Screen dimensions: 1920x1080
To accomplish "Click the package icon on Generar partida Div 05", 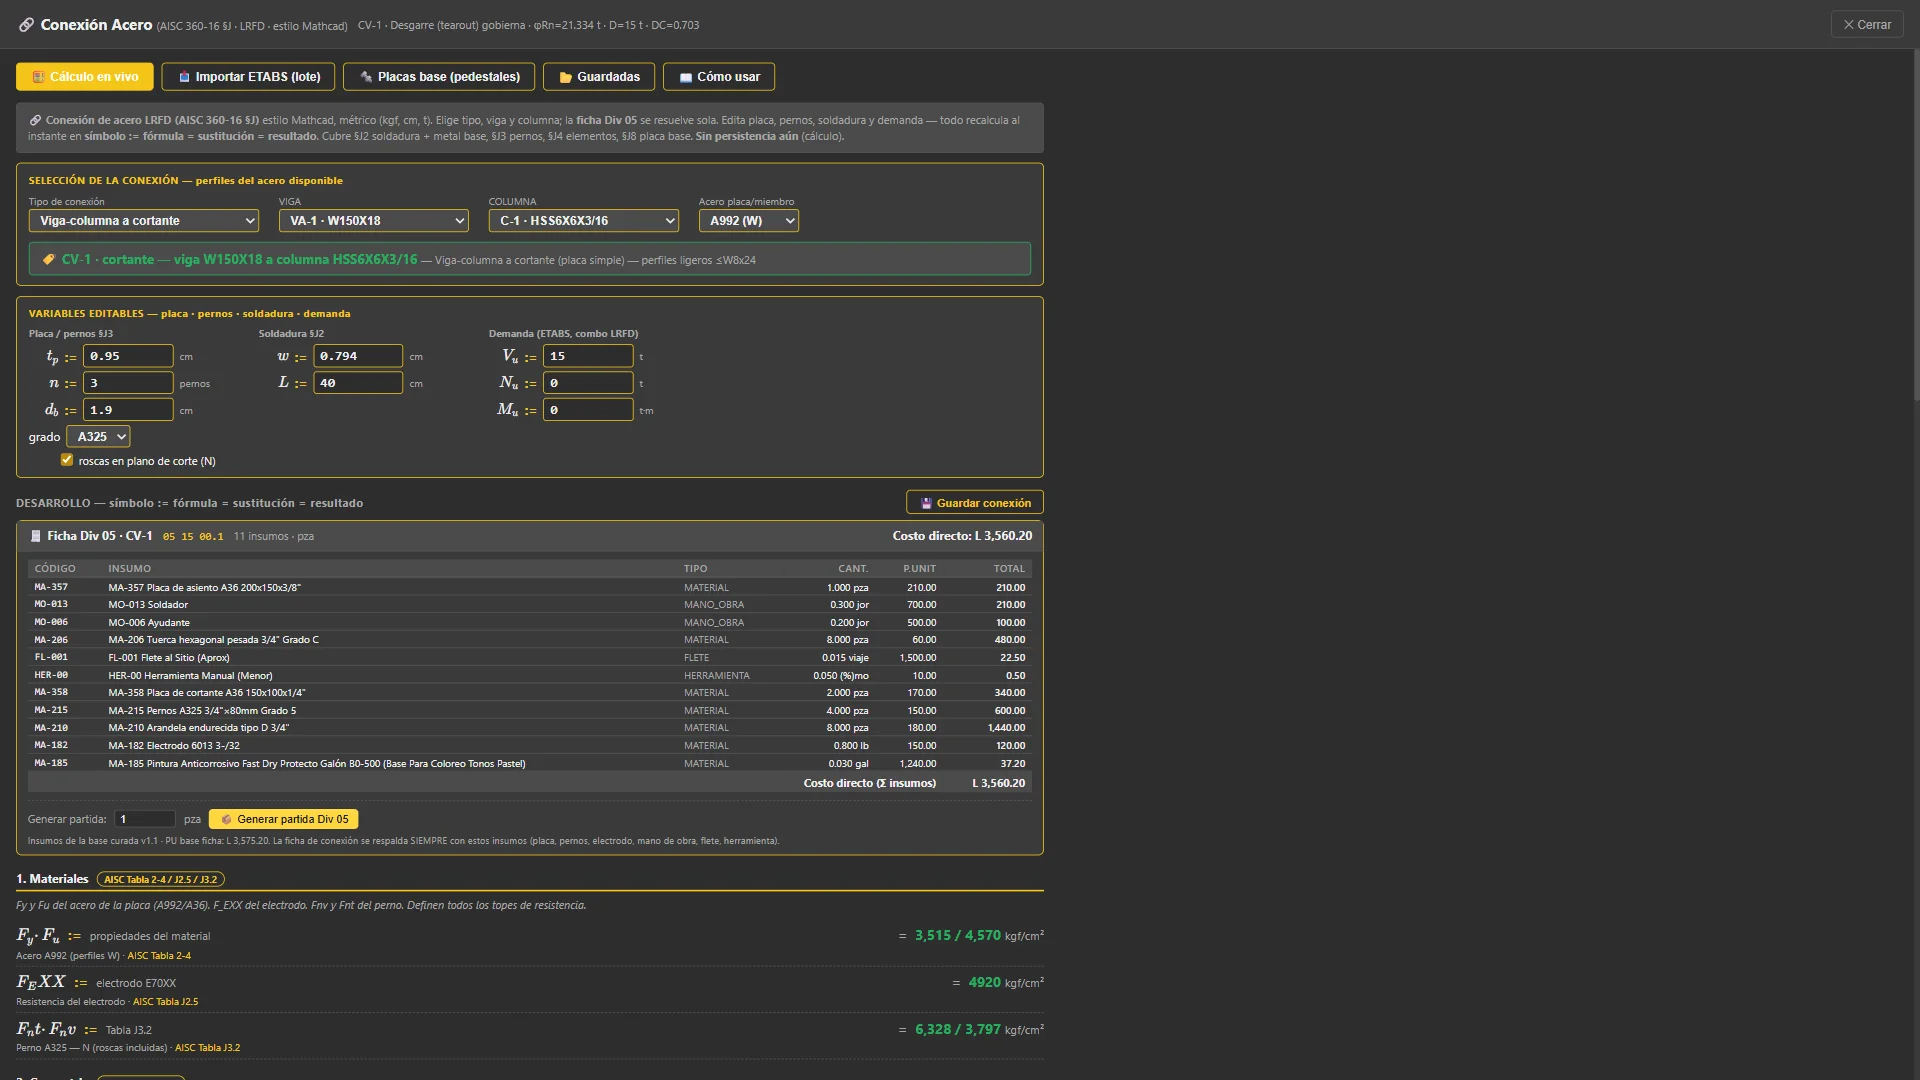I will (226, 819).
